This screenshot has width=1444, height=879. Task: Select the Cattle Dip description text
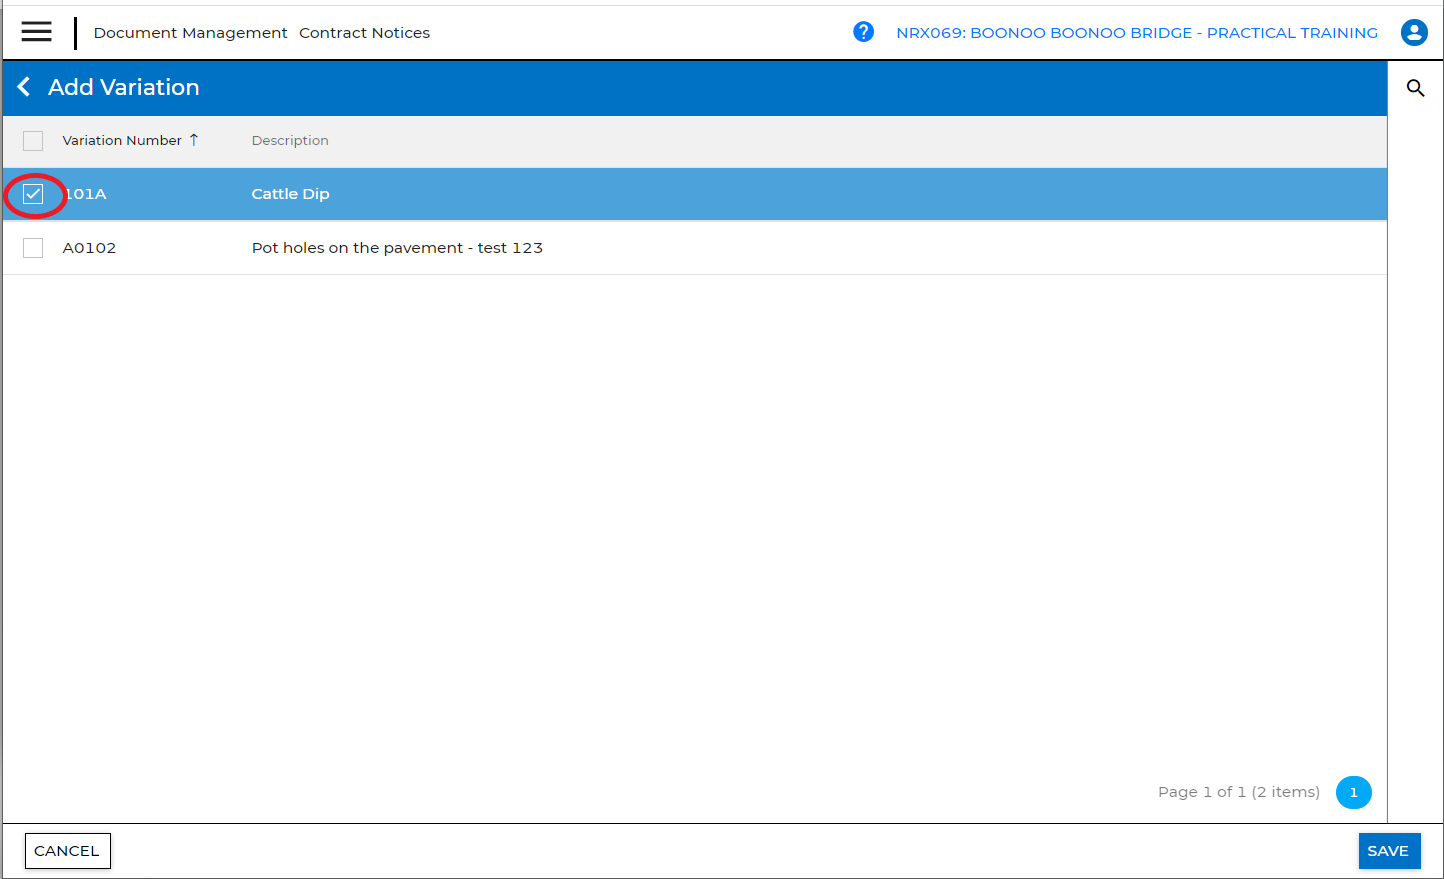(x=290, y=194)
